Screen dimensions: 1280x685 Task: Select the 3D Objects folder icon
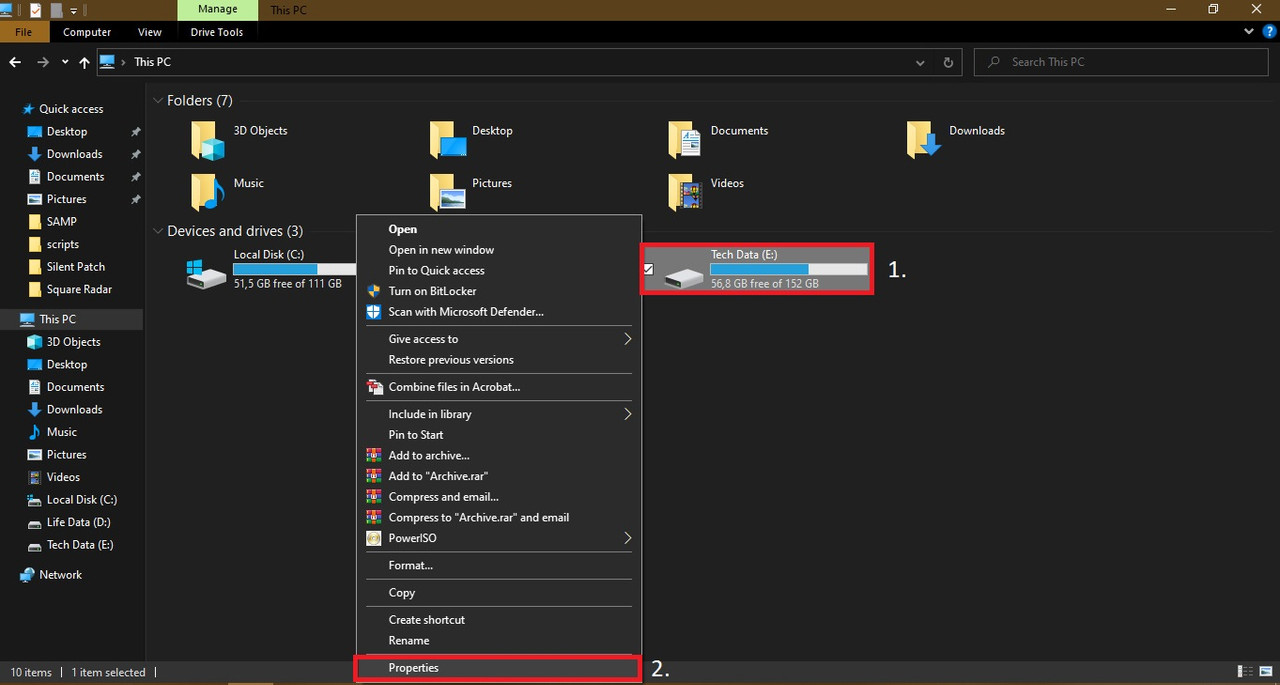tap(209, 141)
